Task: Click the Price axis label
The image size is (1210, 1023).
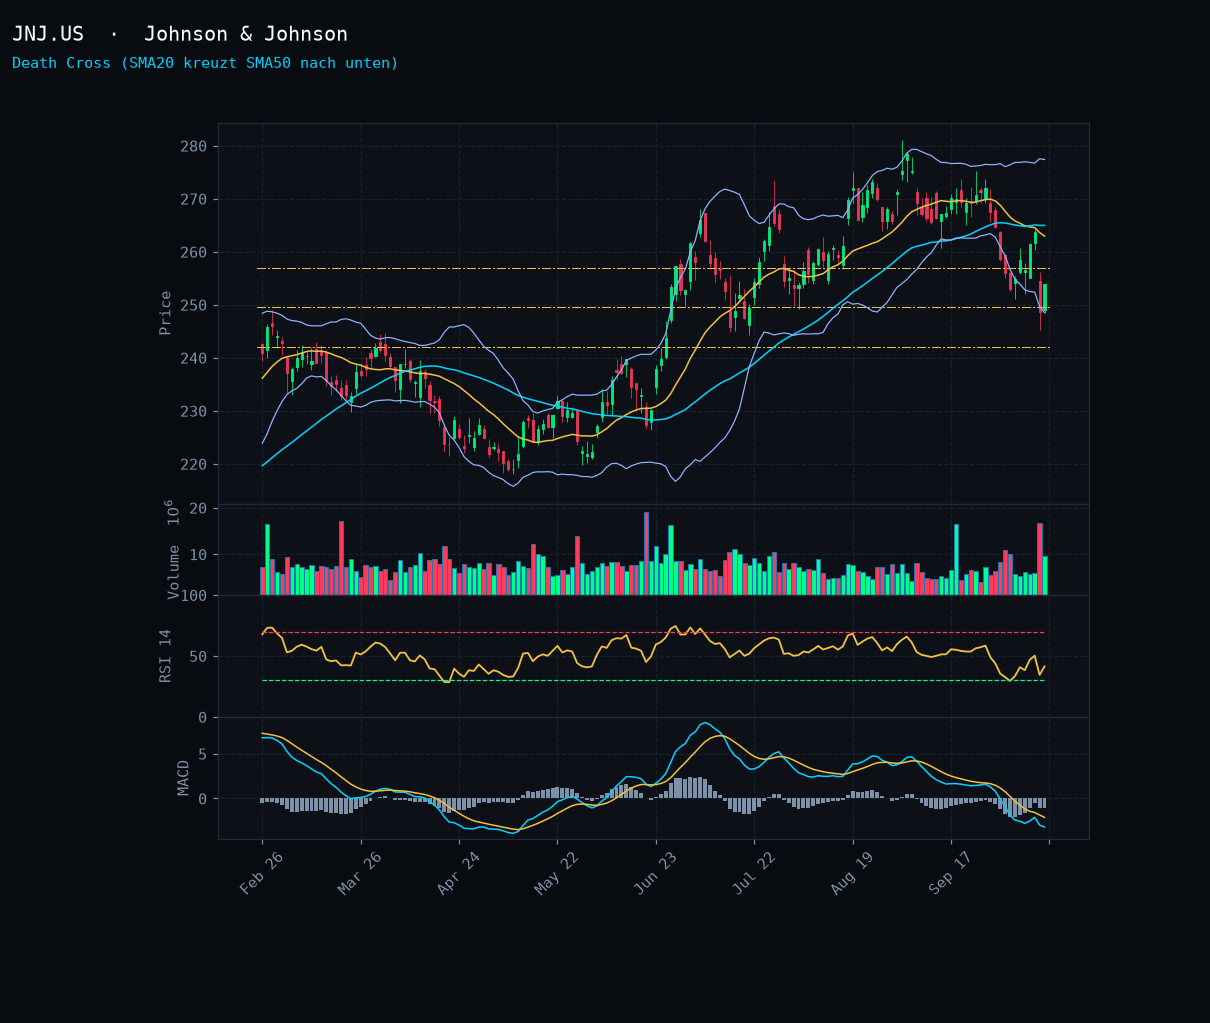Action: point(166,313)
